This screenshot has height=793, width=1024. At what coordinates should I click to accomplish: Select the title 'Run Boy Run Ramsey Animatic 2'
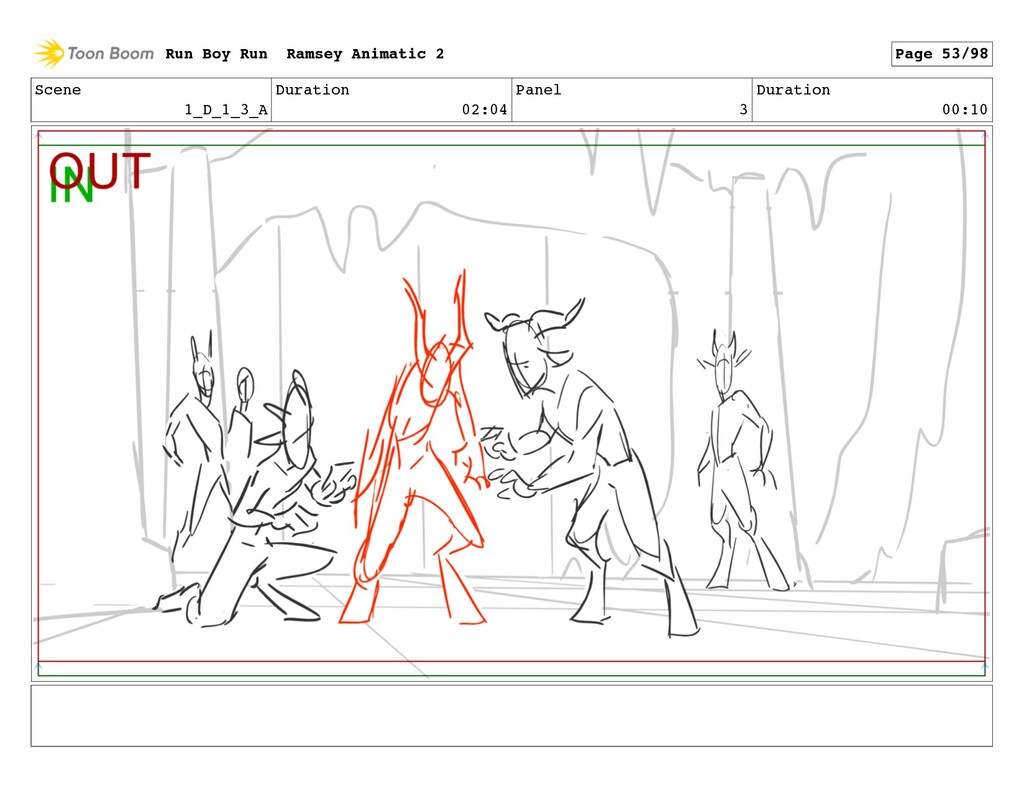(x=304, y=54)
